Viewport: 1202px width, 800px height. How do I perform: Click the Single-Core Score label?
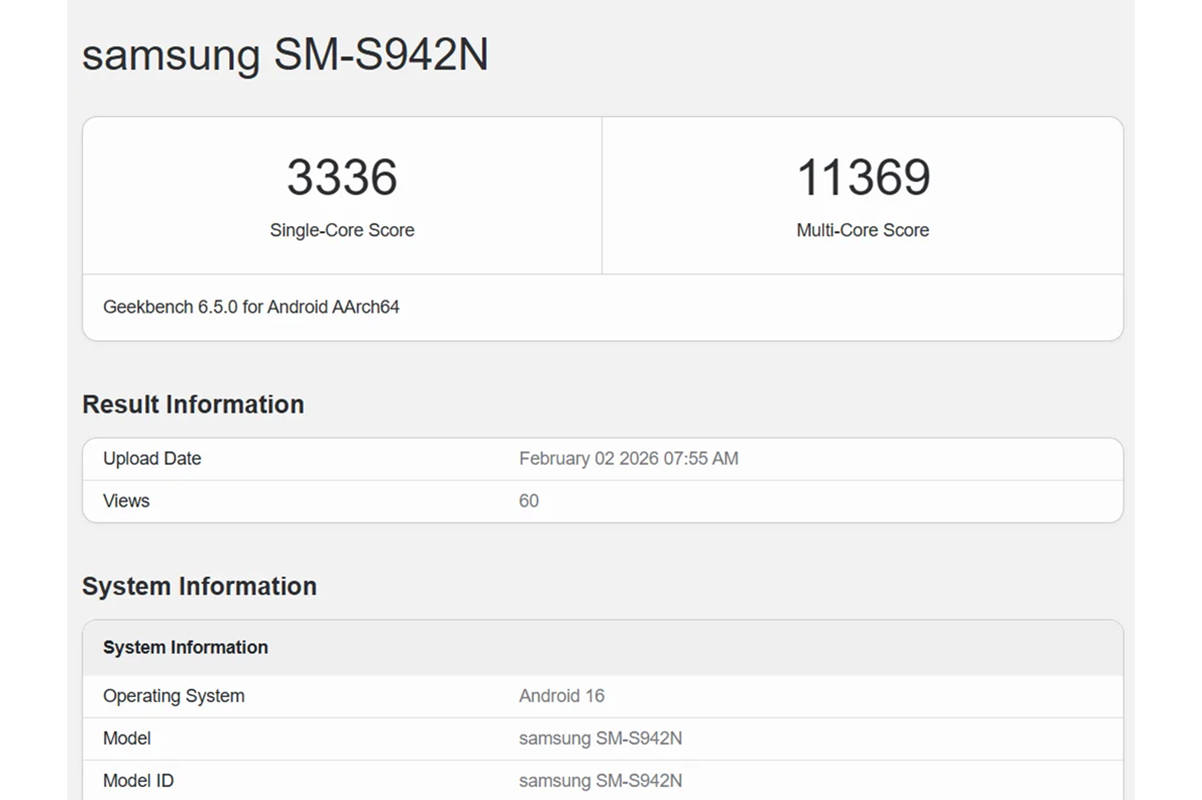coord(342,230)
